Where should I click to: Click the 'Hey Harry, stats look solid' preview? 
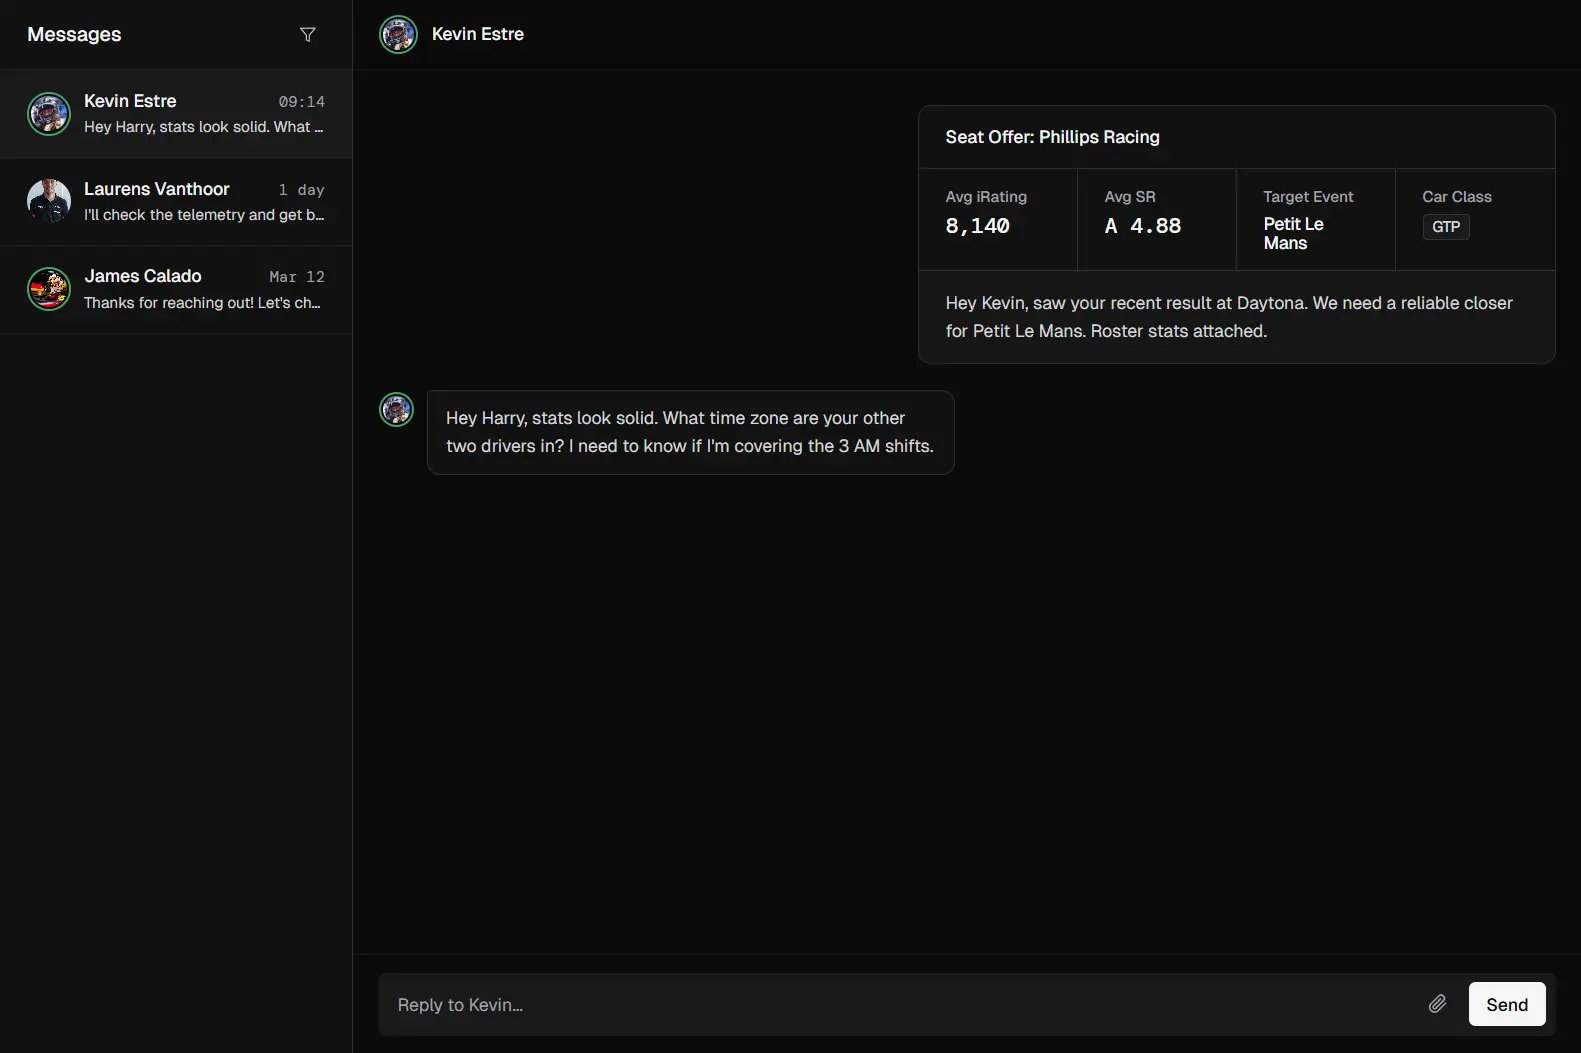pos(204,127)
